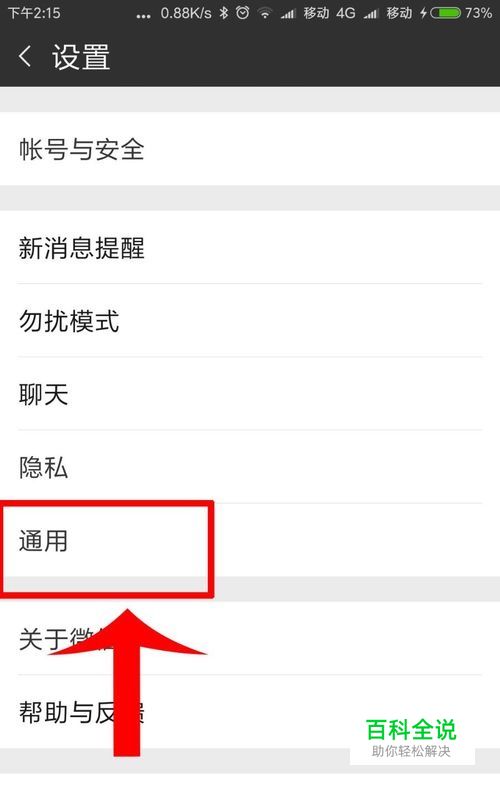Click the battery indicator icon
500x790 pixels.
(x=446, y=13)
